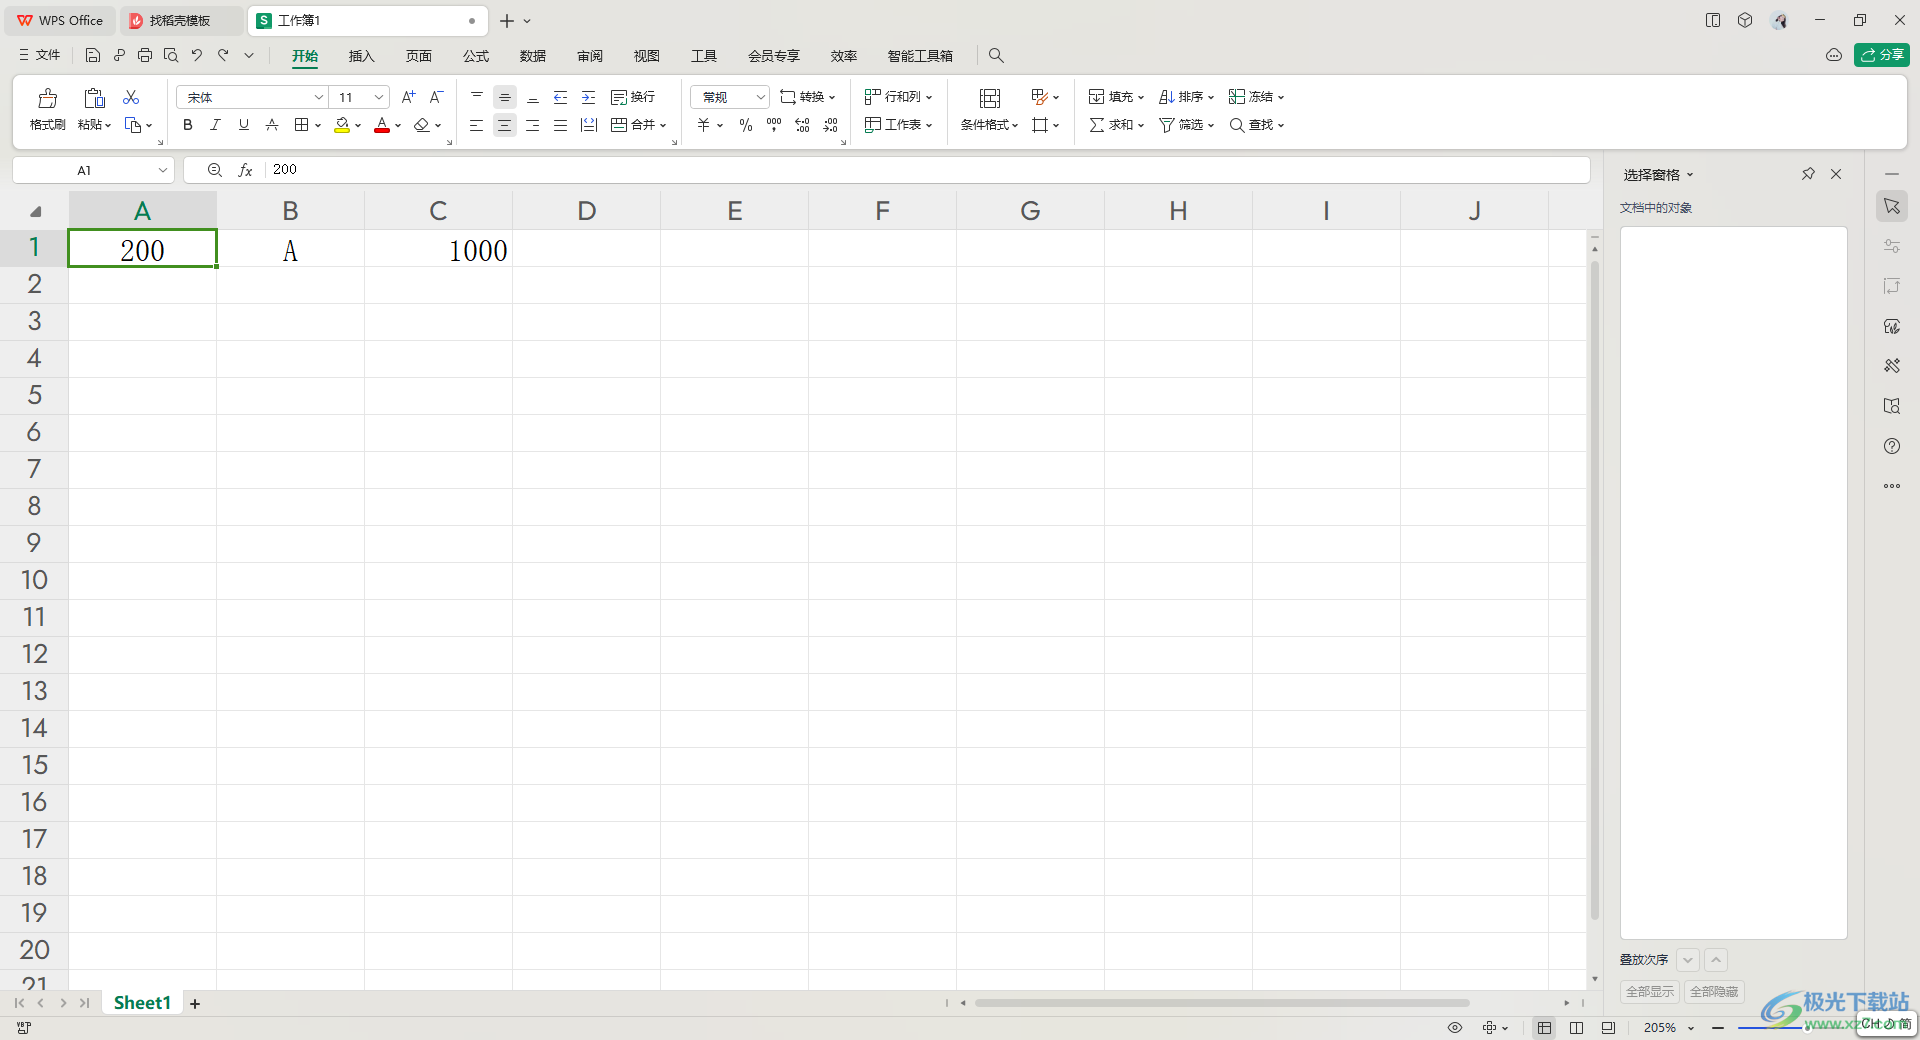Toggle top vertical alignment
1920x1040 pixels.
[x=477, y=97]
